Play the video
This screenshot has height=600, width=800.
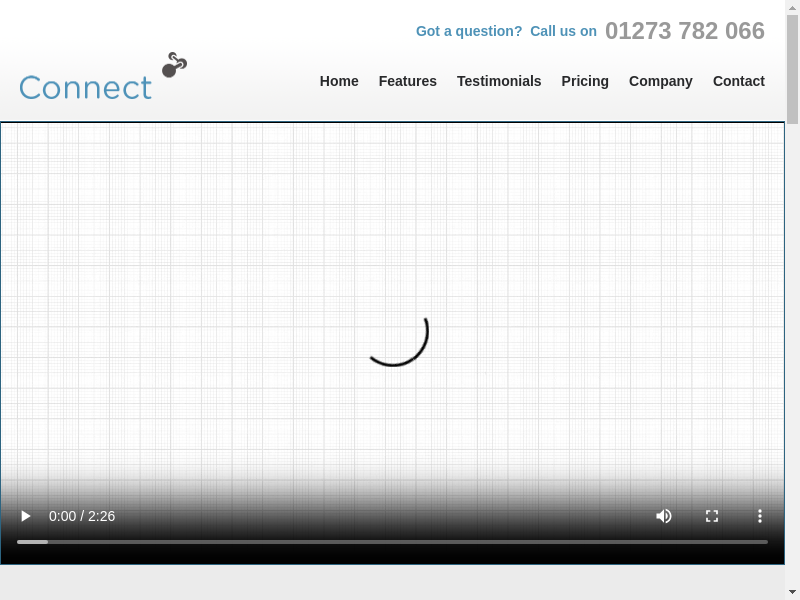[x=26, y=516]
